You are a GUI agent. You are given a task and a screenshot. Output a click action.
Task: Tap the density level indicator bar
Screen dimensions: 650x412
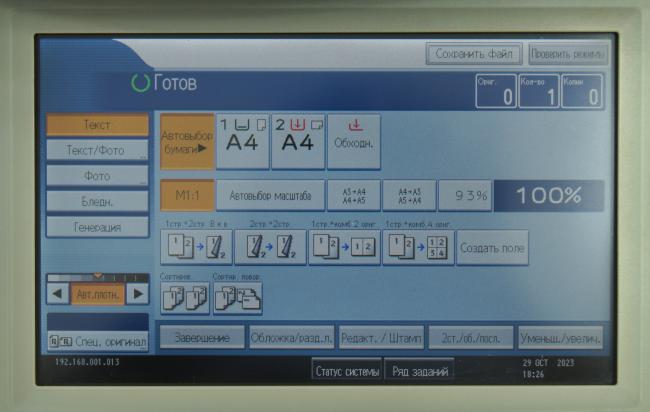pyautogui.click(x=98, y=277)
